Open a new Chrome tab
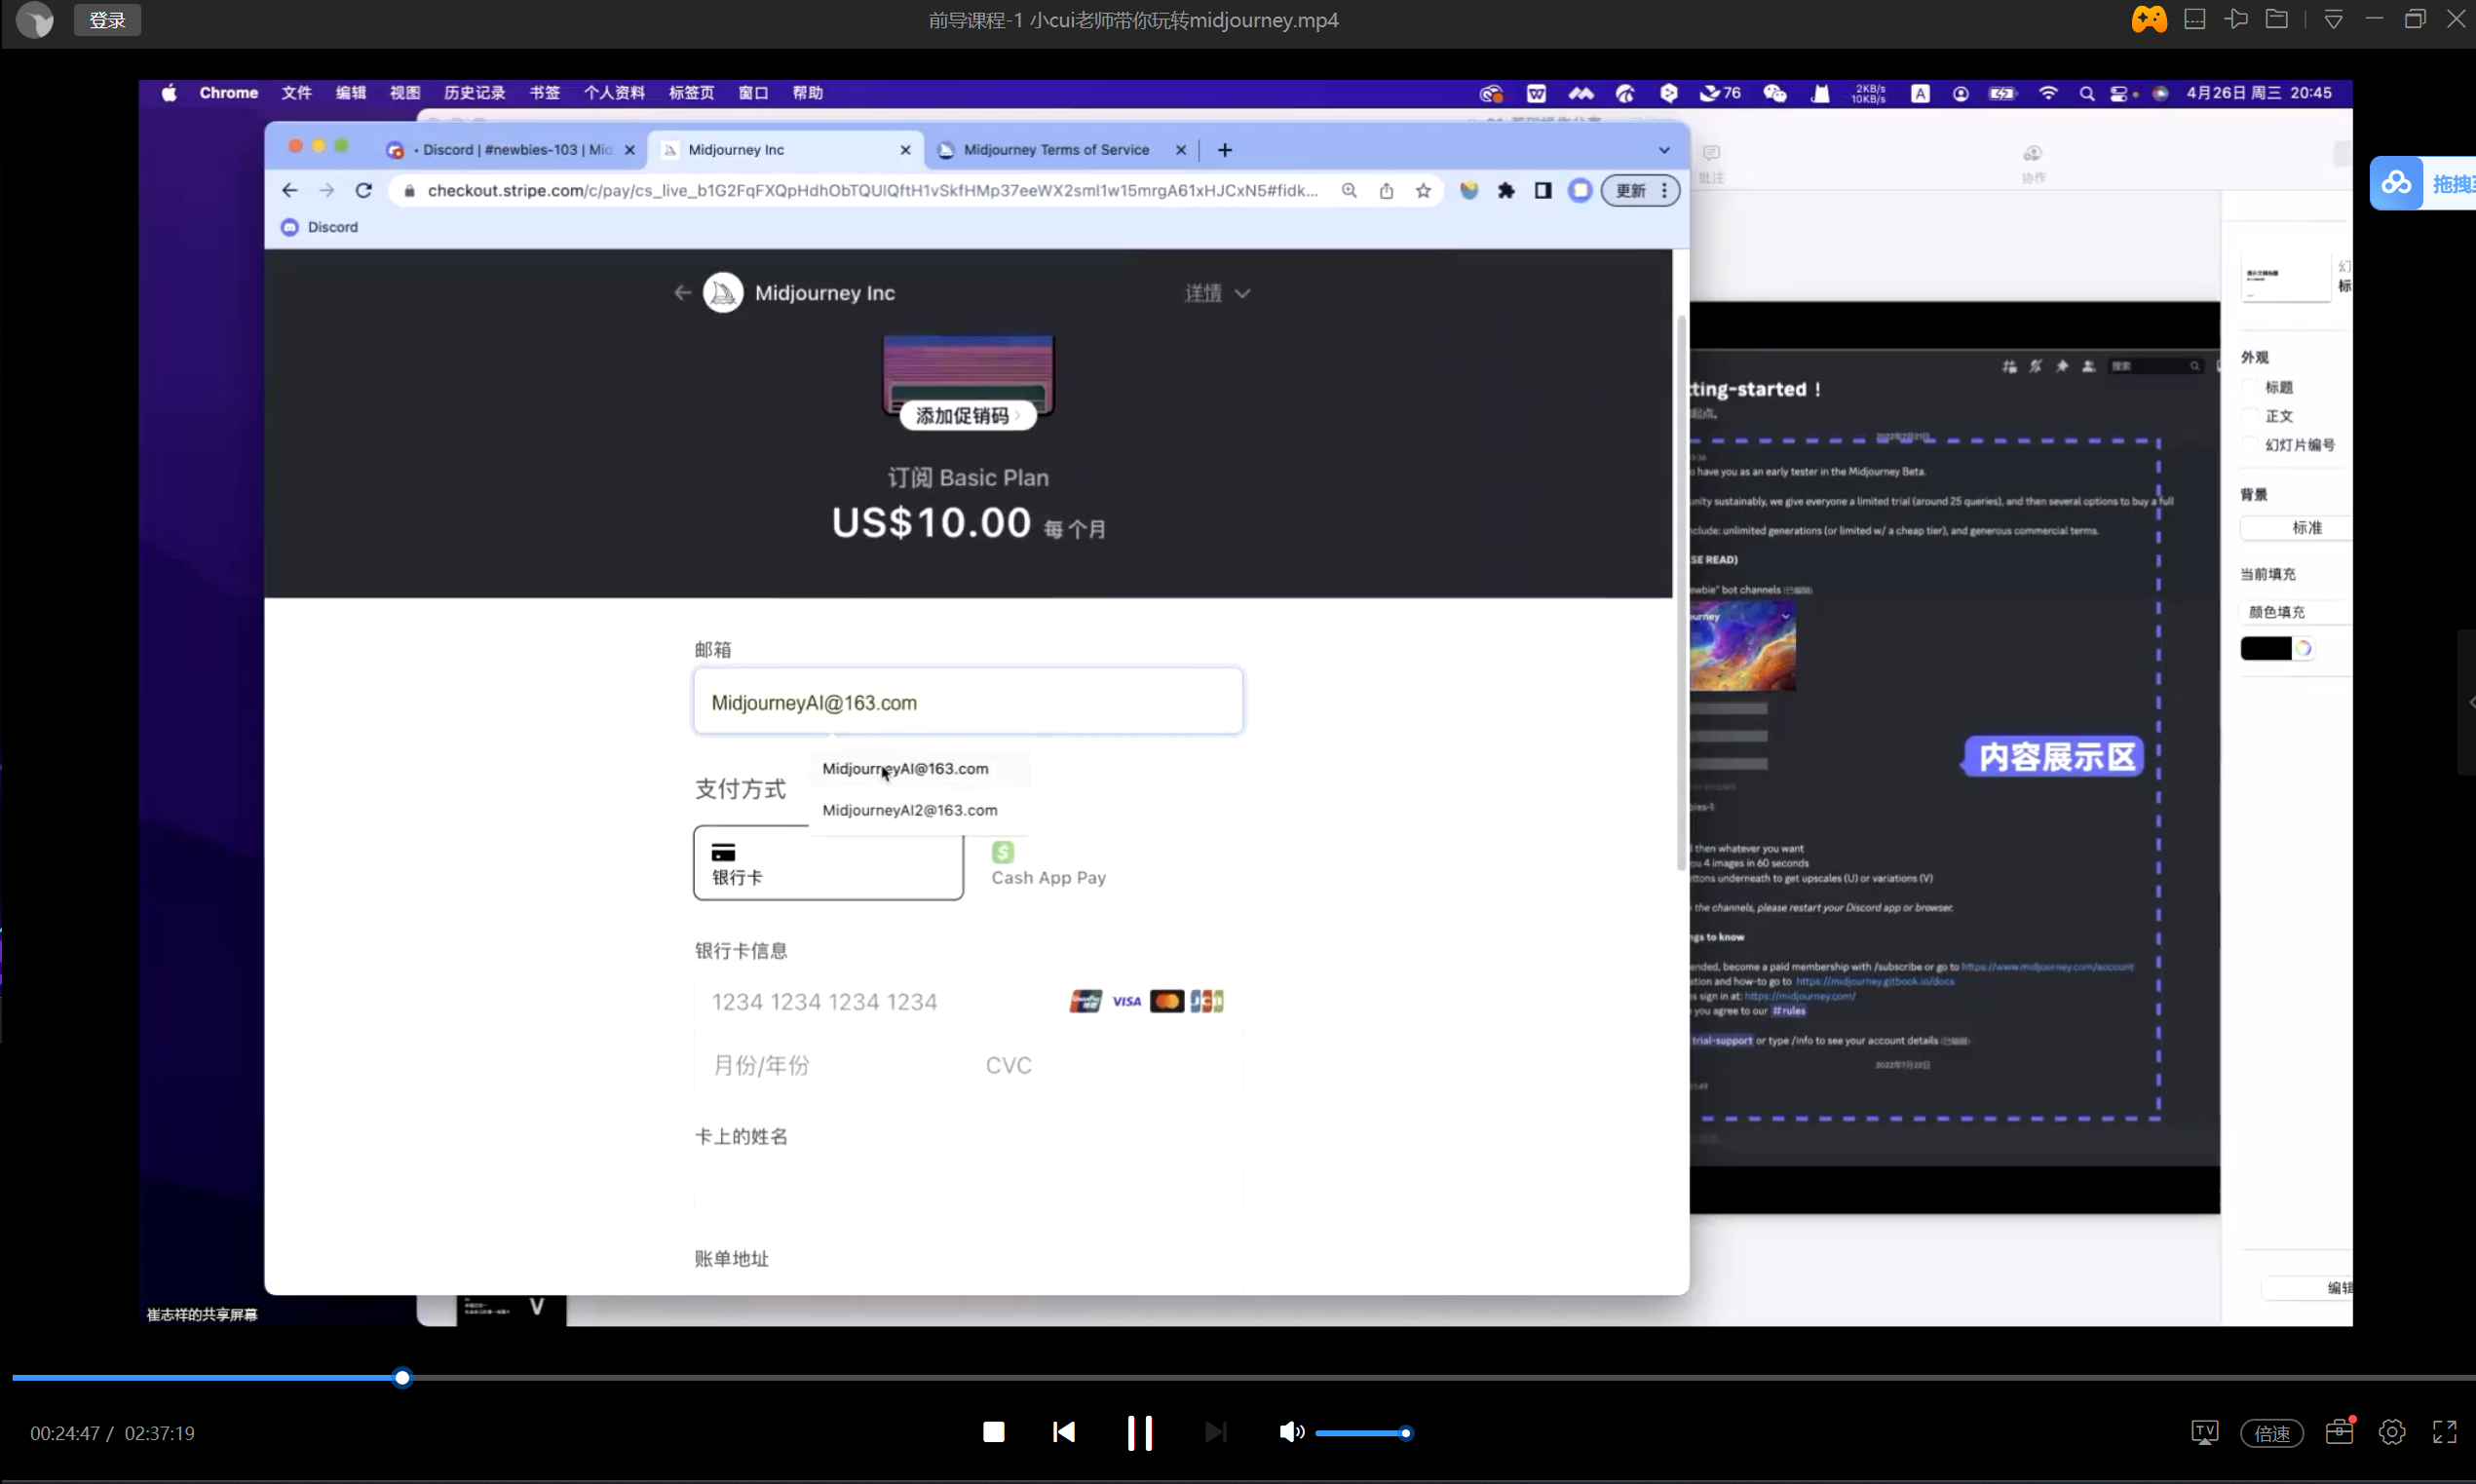 (1224, 150)
